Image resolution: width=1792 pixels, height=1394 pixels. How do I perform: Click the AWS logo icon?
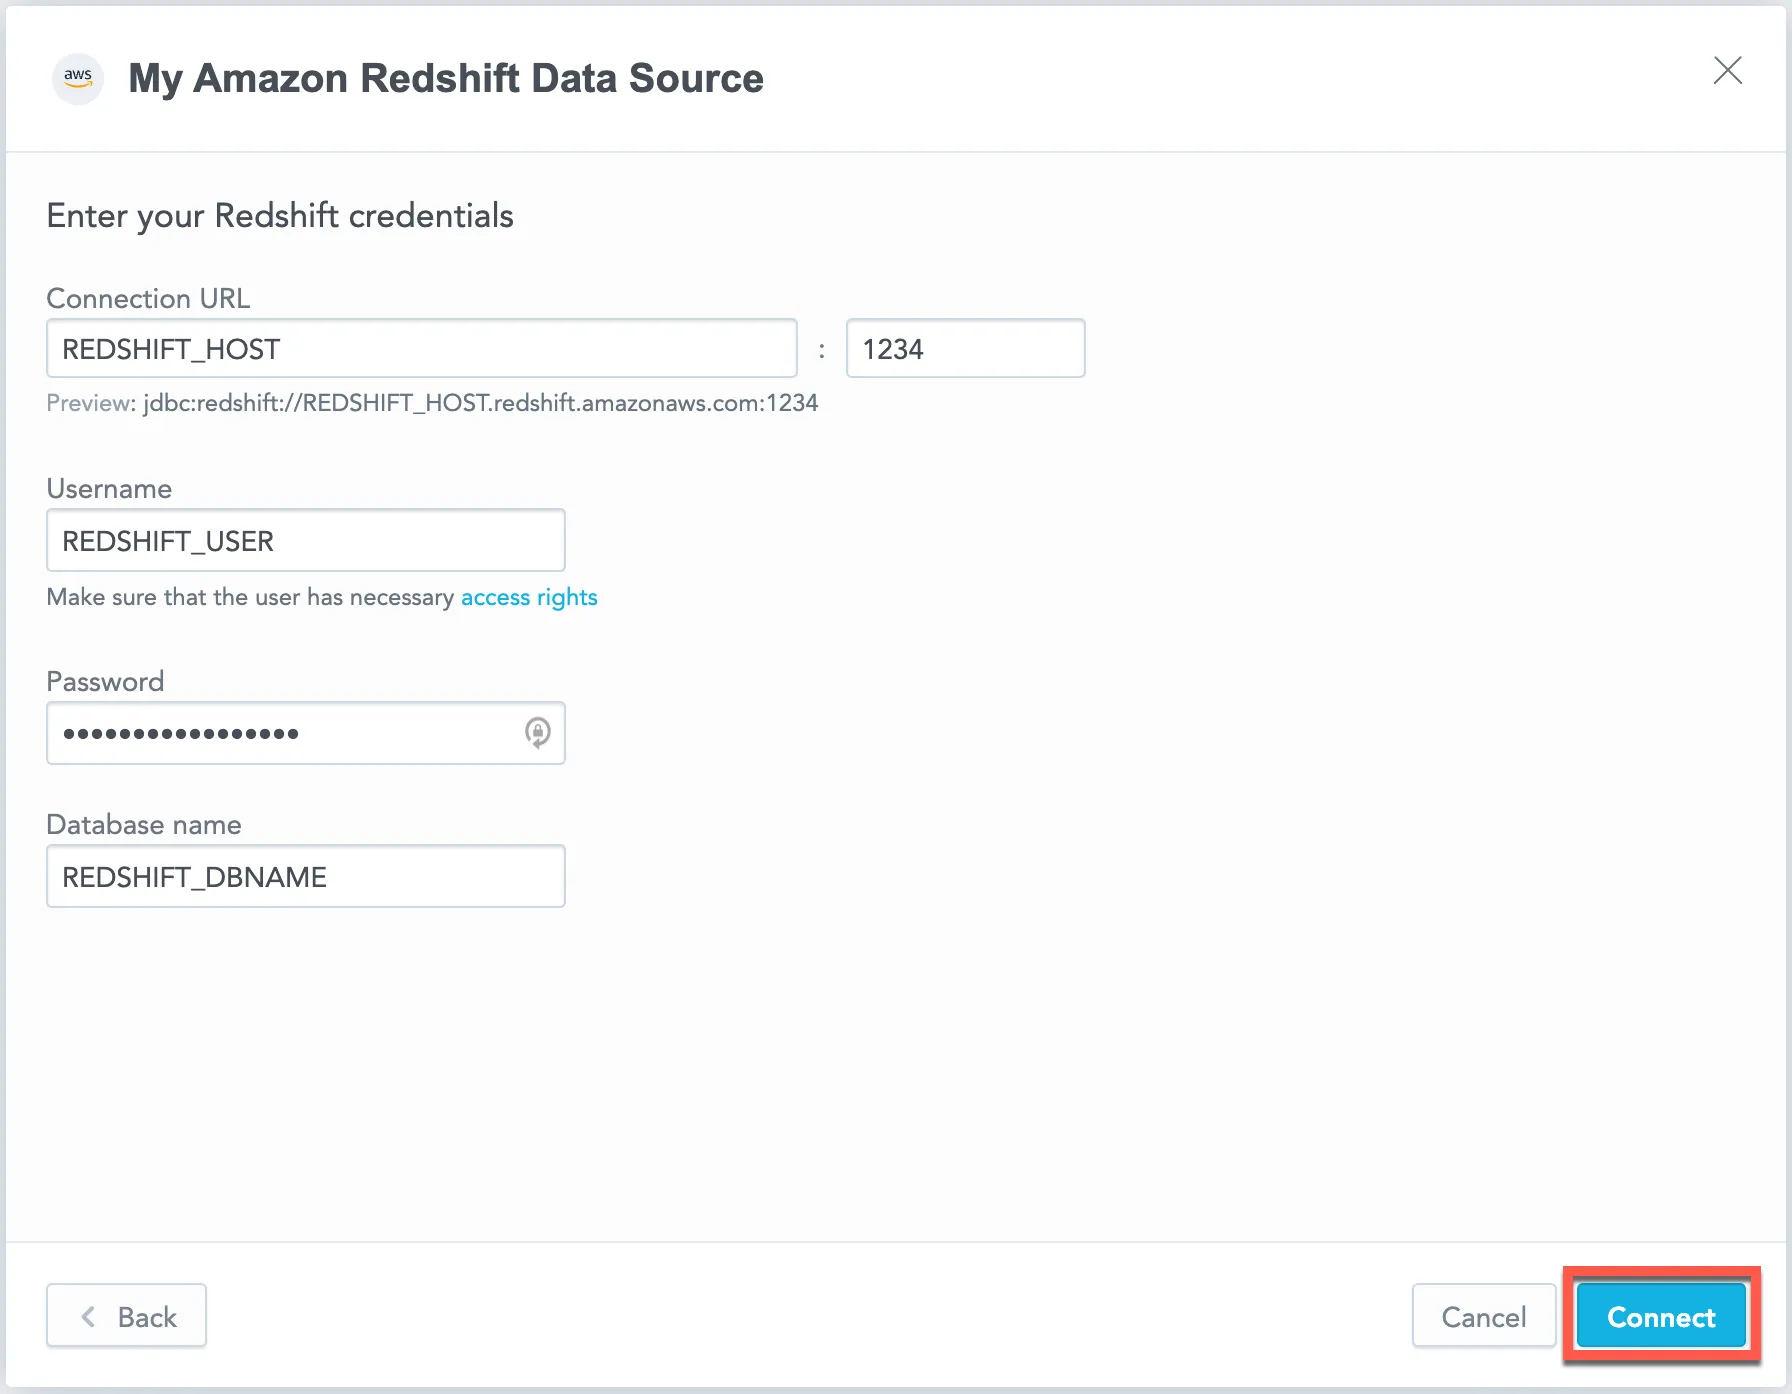[77, 78]
